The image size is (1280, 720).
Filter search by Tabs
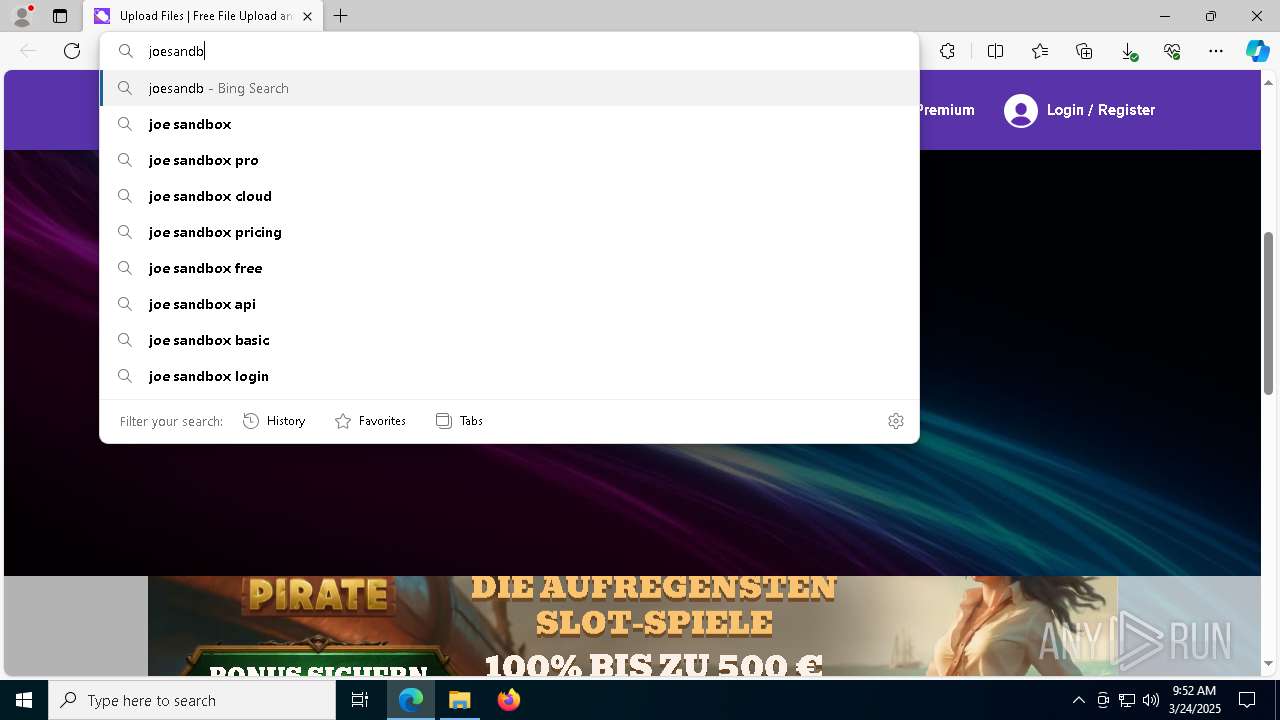click(459, 421)
